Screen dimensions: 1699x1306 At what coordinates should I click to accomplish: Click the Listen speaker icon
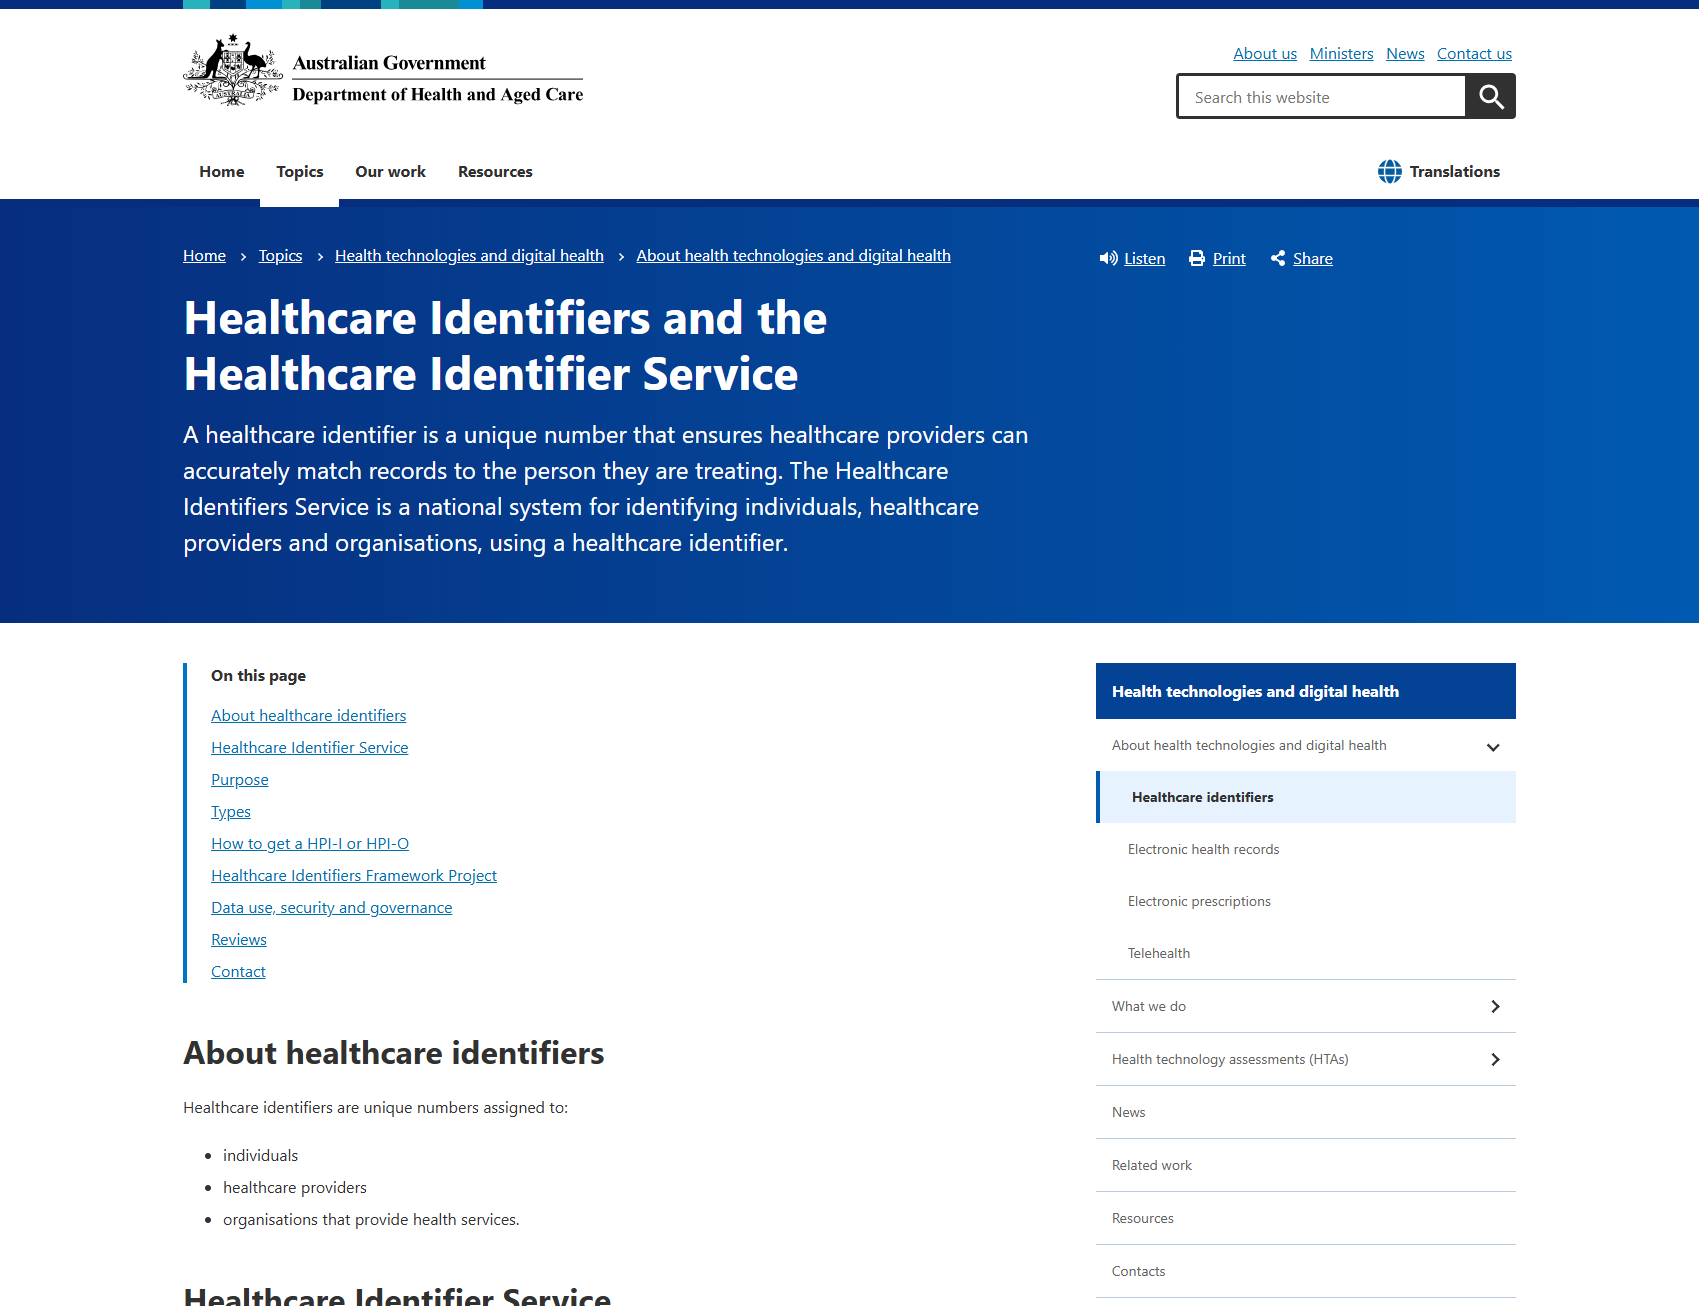point(1108,258)
